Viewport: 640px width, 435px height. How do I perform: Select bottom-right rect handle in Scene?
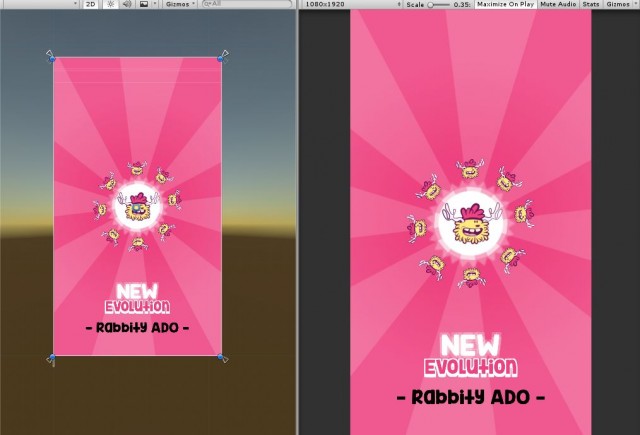pyautogui.click(x=220, y=357)
